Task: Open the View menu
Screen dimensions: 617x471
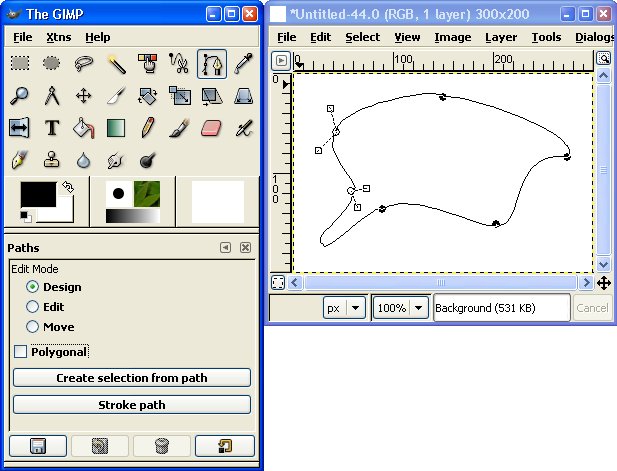Action: [407, 37]
